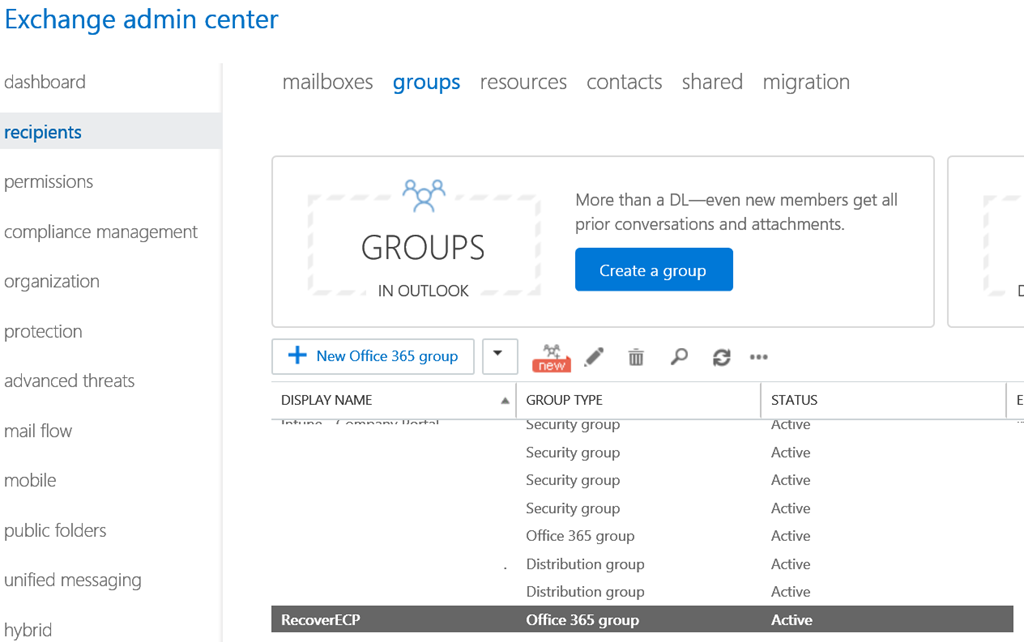Refresh the groups list
This screenshot has width=1024, height=642.
pyautogui.click(x=721, y=357)
